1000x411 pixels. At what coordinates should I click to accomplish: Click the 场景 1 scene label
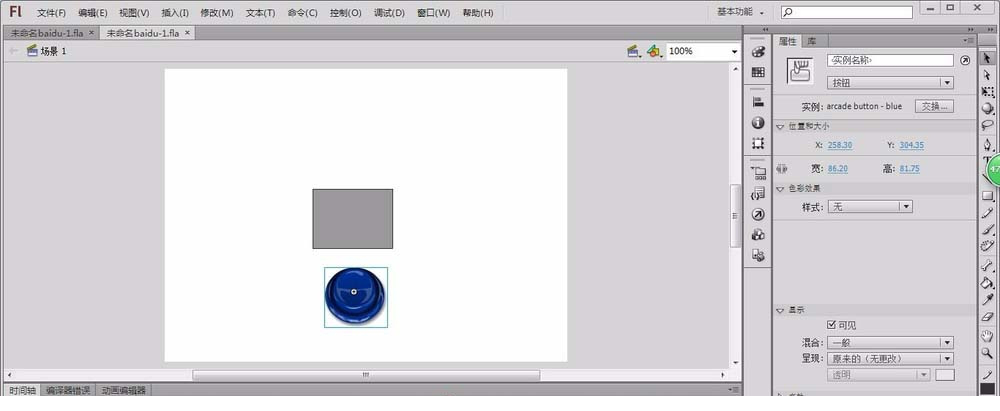tap(54, 51)
